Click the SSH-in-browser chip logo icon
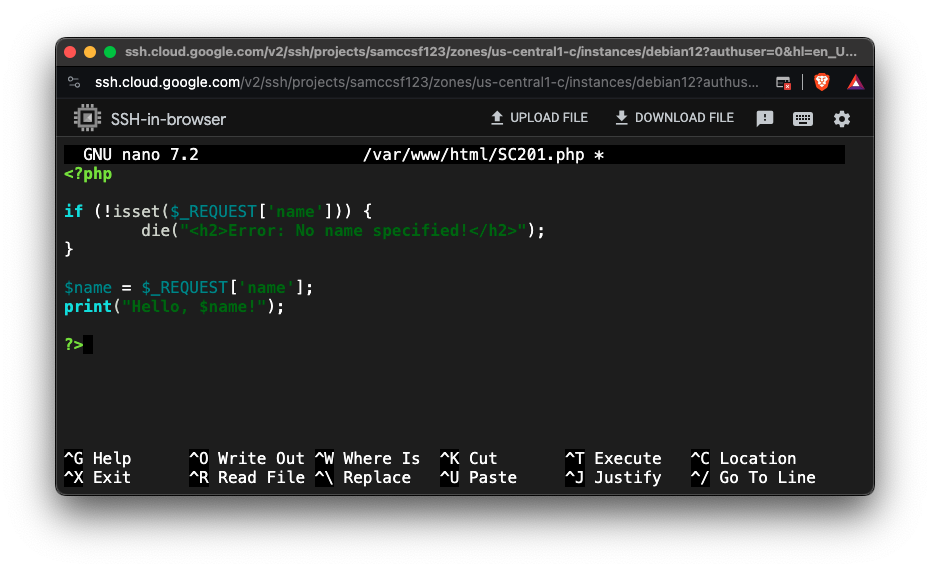Viewport: 930px width, 569px height. tap(88, 119)
